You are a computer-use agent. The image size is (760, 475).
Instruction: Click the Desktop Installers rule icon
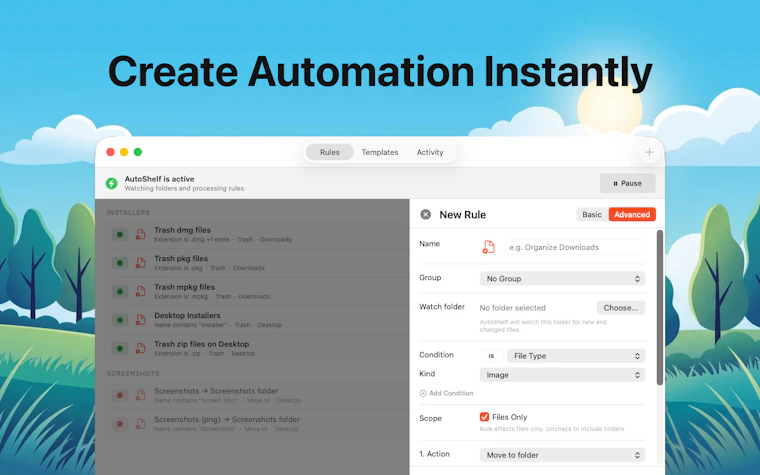tap(140, 320)
